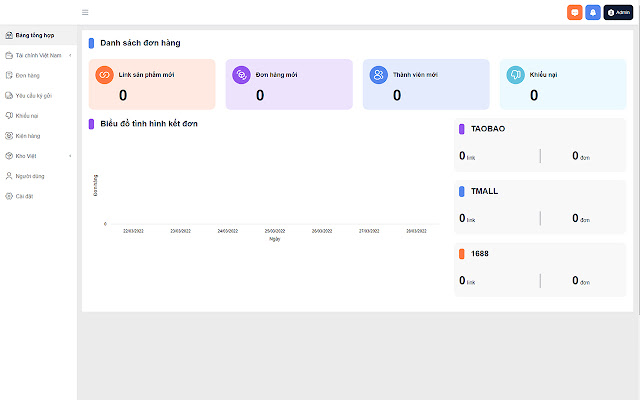Click the TMALL panel title
This screenshot has height=400, width=640.
tap(484, 191)
